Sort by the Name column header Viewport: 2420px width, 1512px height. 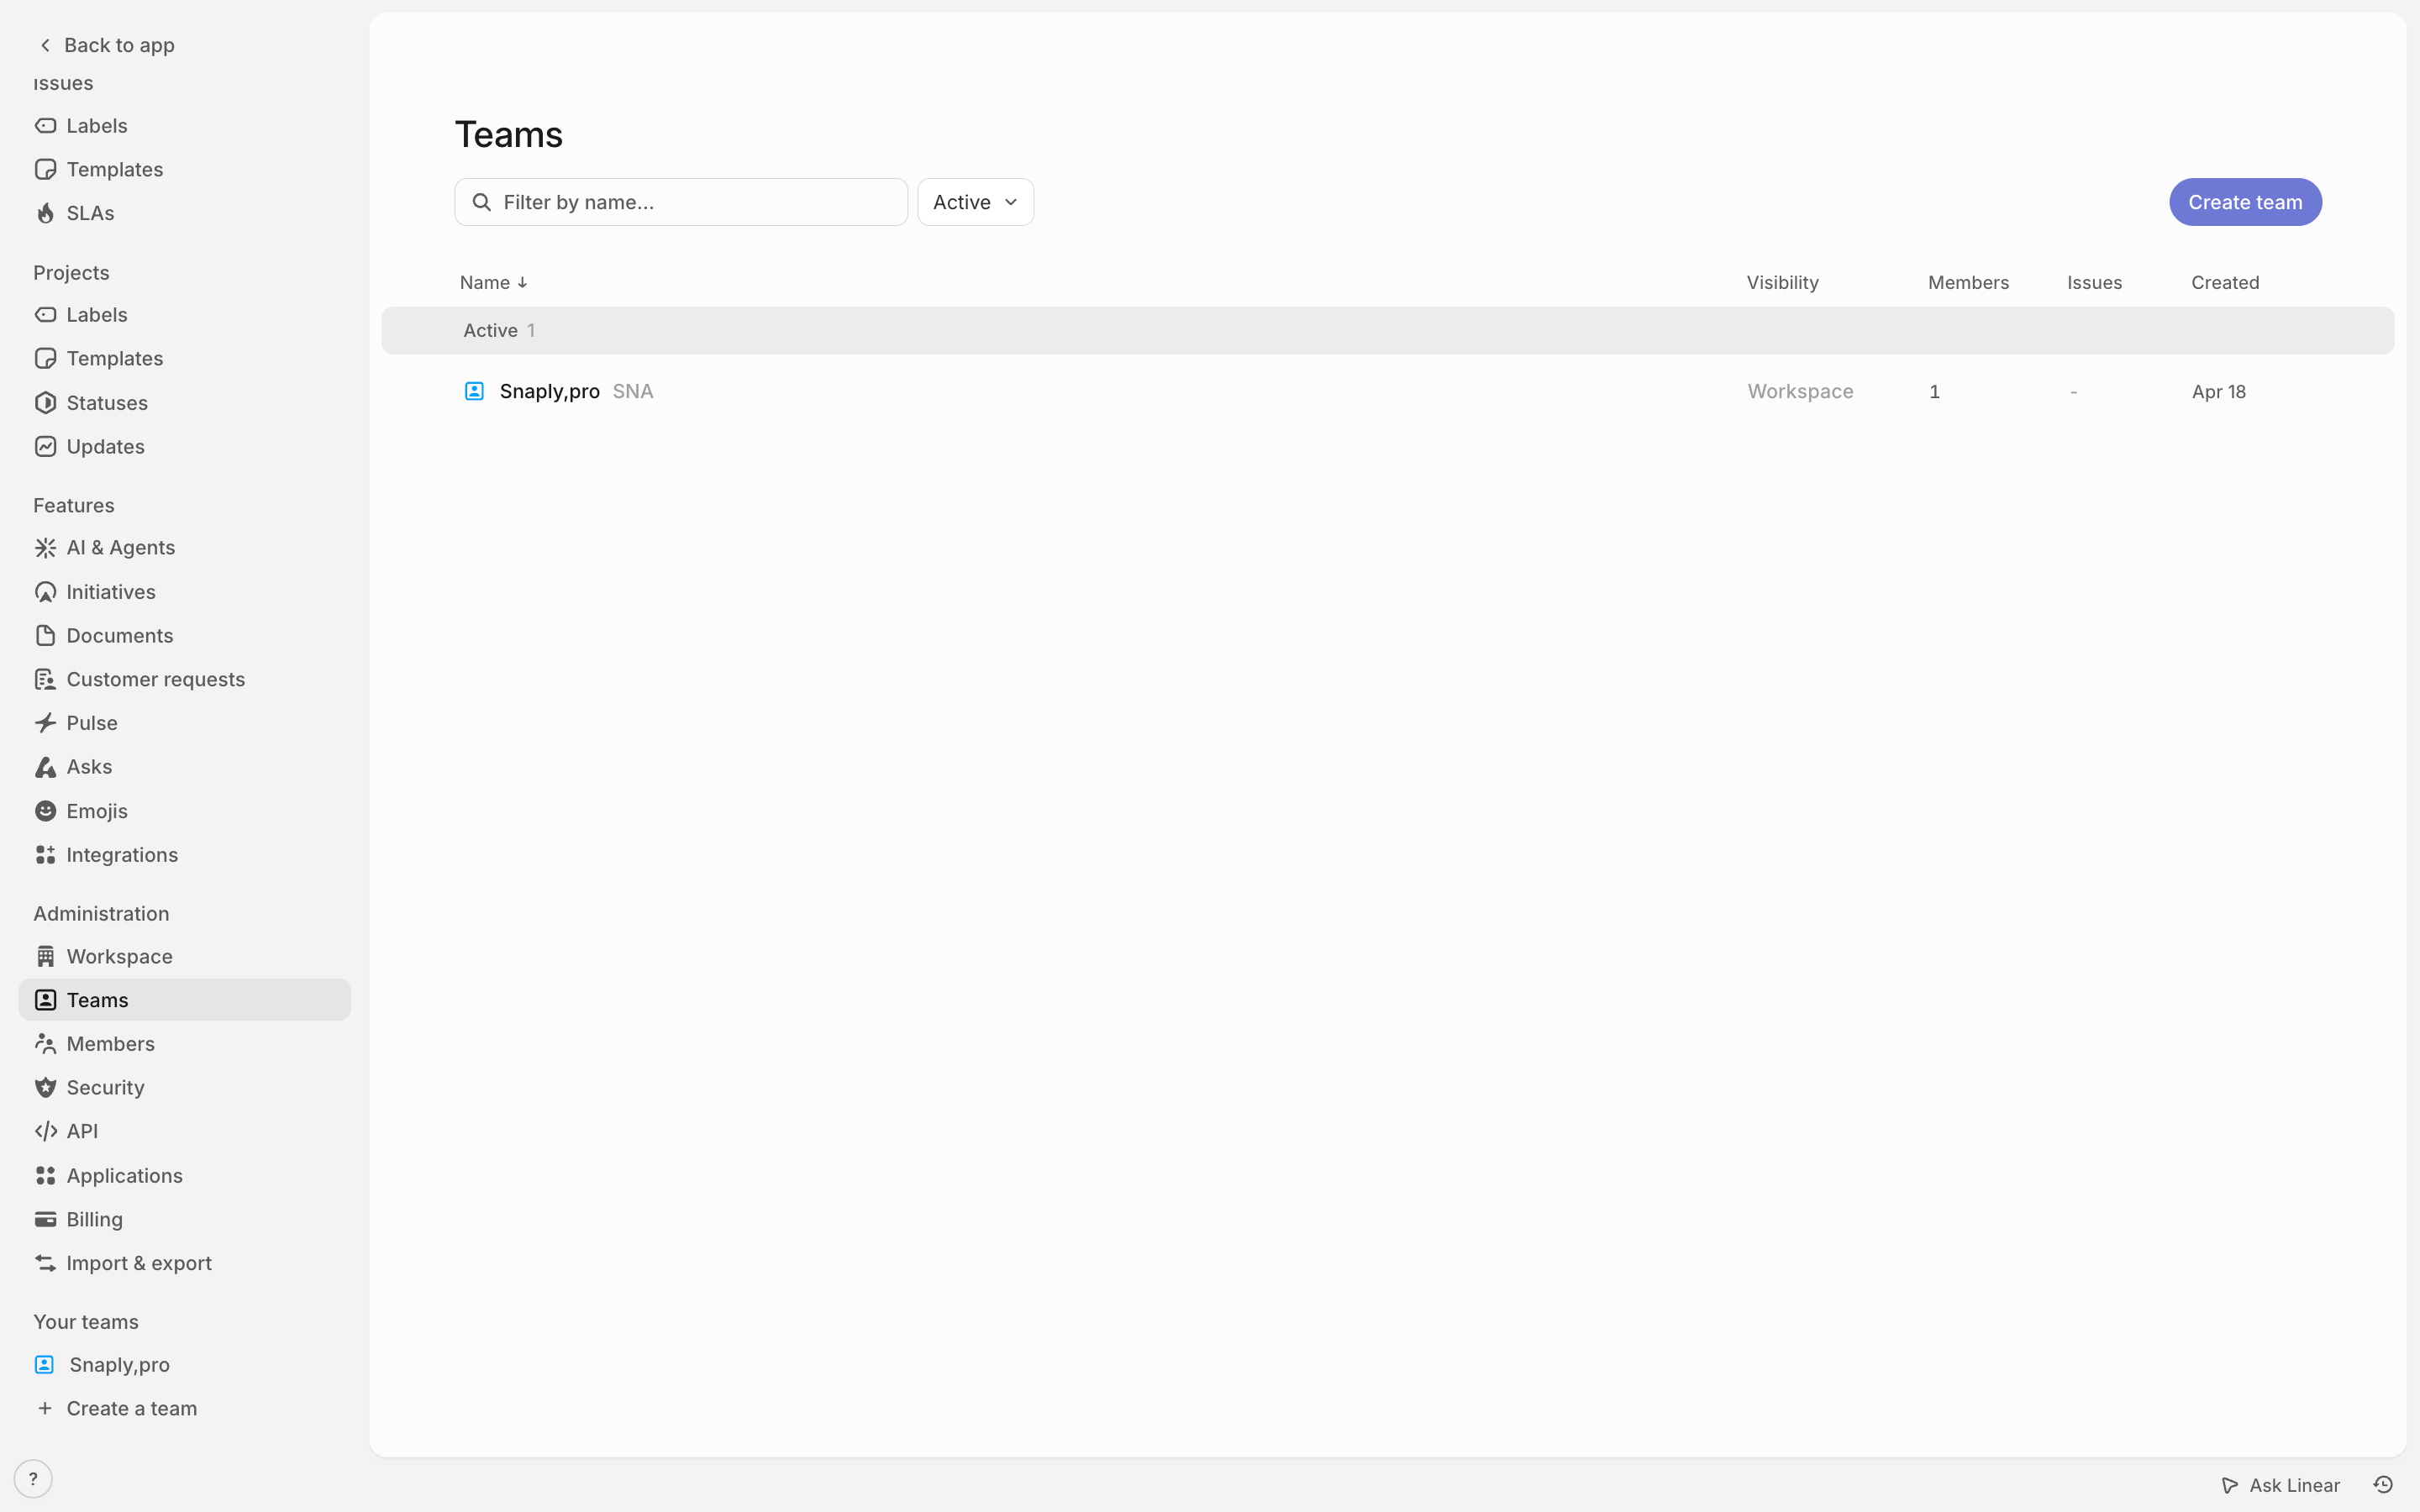tap(493, 283)
